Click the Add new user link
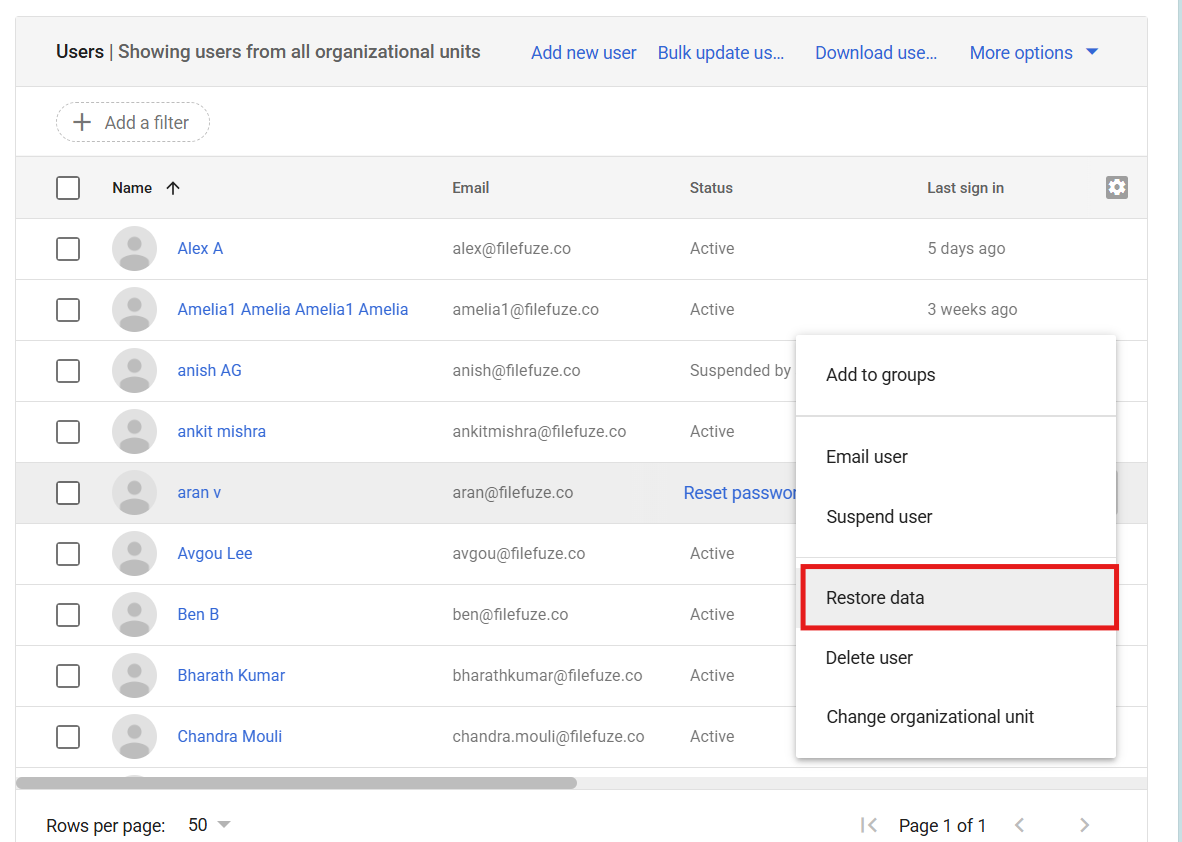This screenshot has height=842, width=1182. click(583, 52)
